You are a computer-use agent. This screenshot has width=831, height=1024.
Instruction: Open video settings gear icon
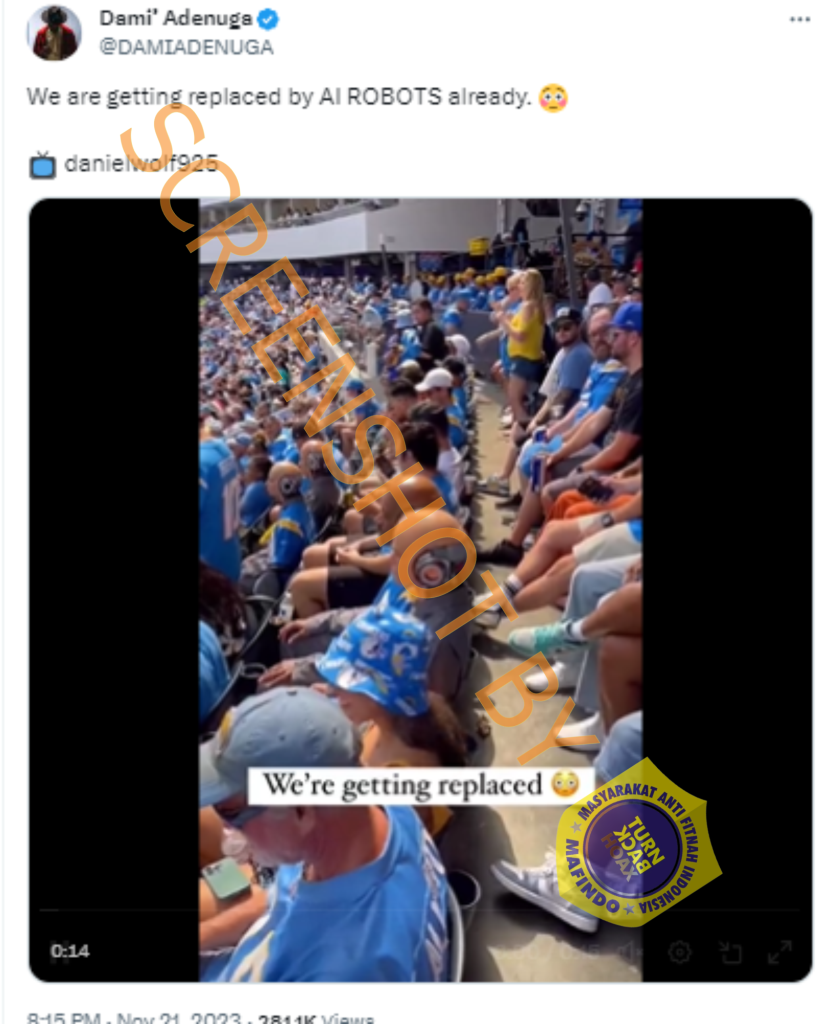coord(679,952)
